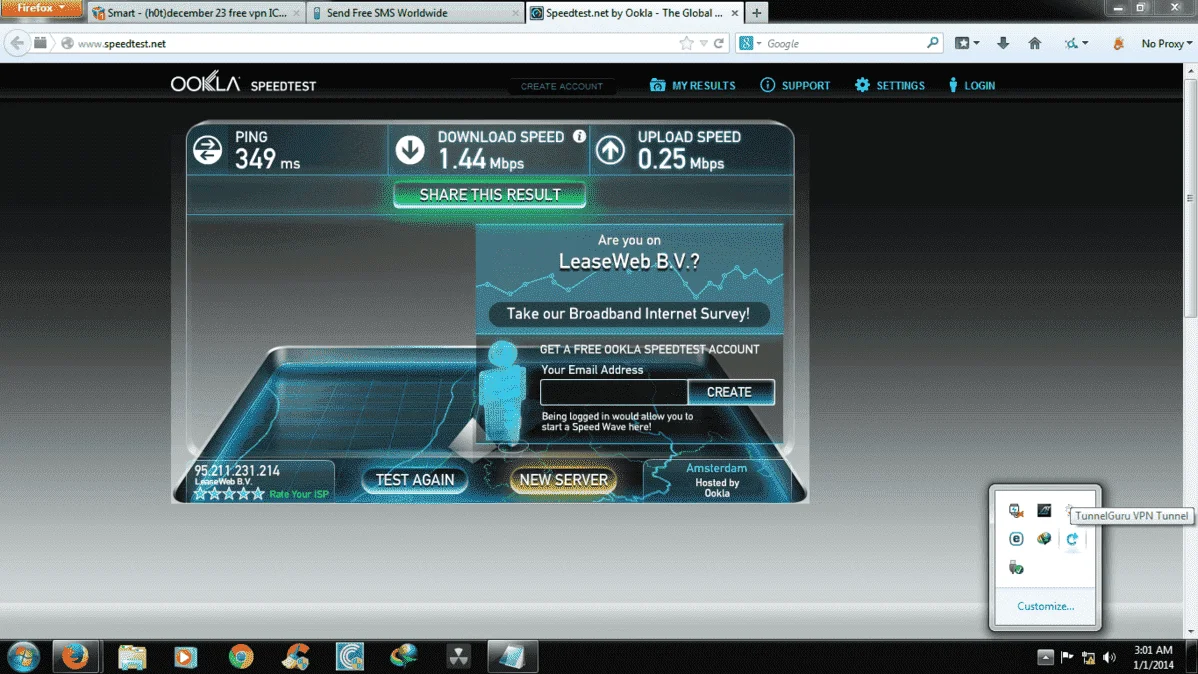Collapse the hidden tray icons arrow
Viewport: 1198px width, 674px height.
pyautogui.click(x=1045, y=657)
